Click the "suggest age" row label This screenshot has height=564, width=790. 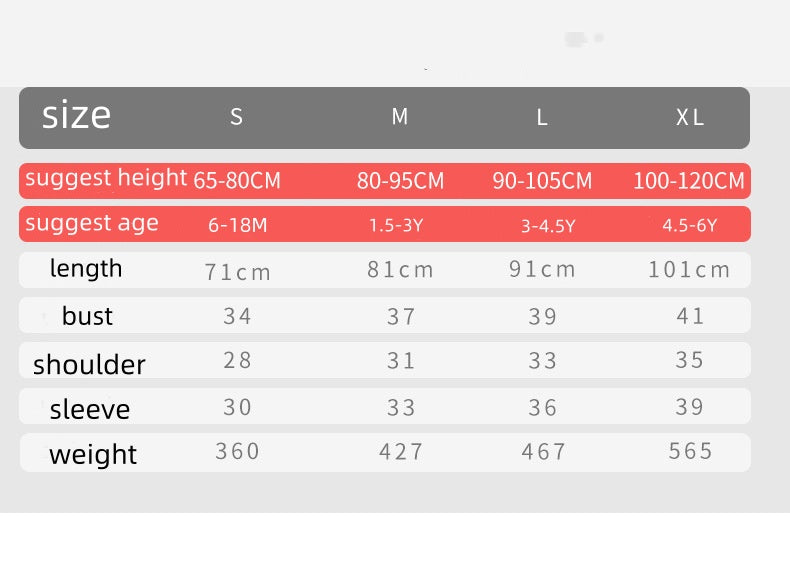(92, 223)
